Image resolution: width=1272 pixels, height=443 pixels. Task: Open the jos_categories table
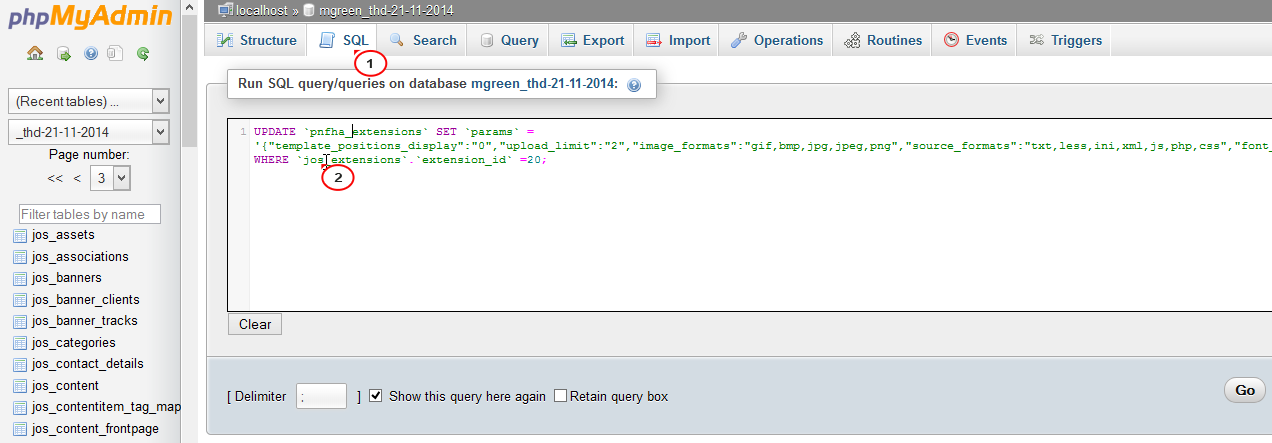point(74,343)
